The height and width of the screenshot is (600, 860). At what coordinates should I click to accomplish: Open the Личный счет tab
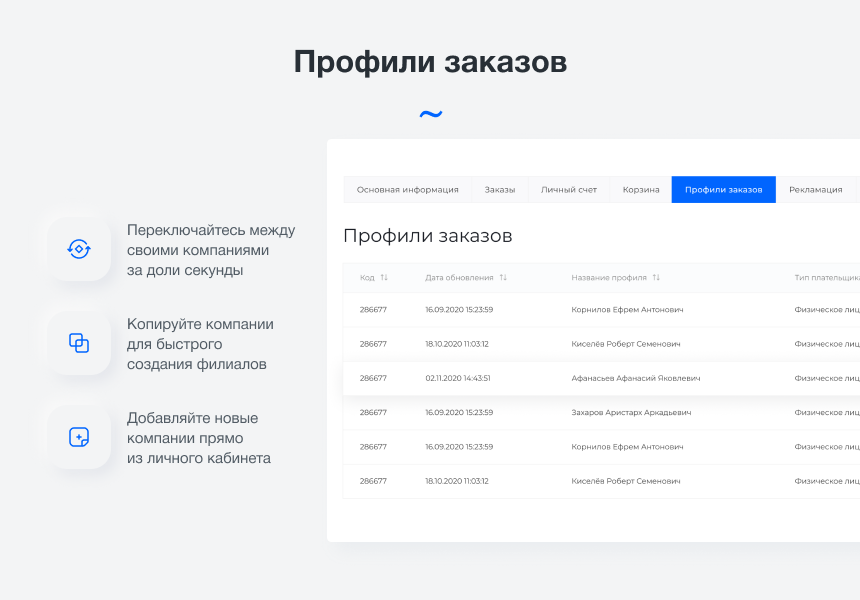(x=568, y=189)
